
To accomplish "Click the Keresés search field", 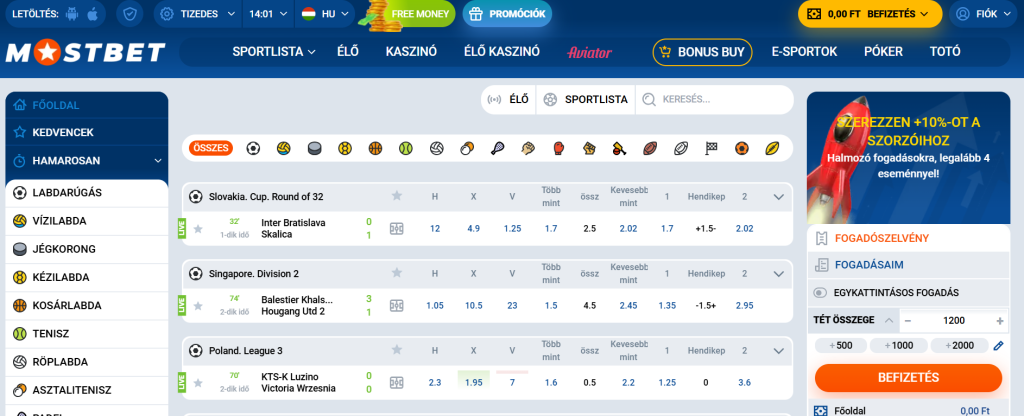I will click(720, 99).
